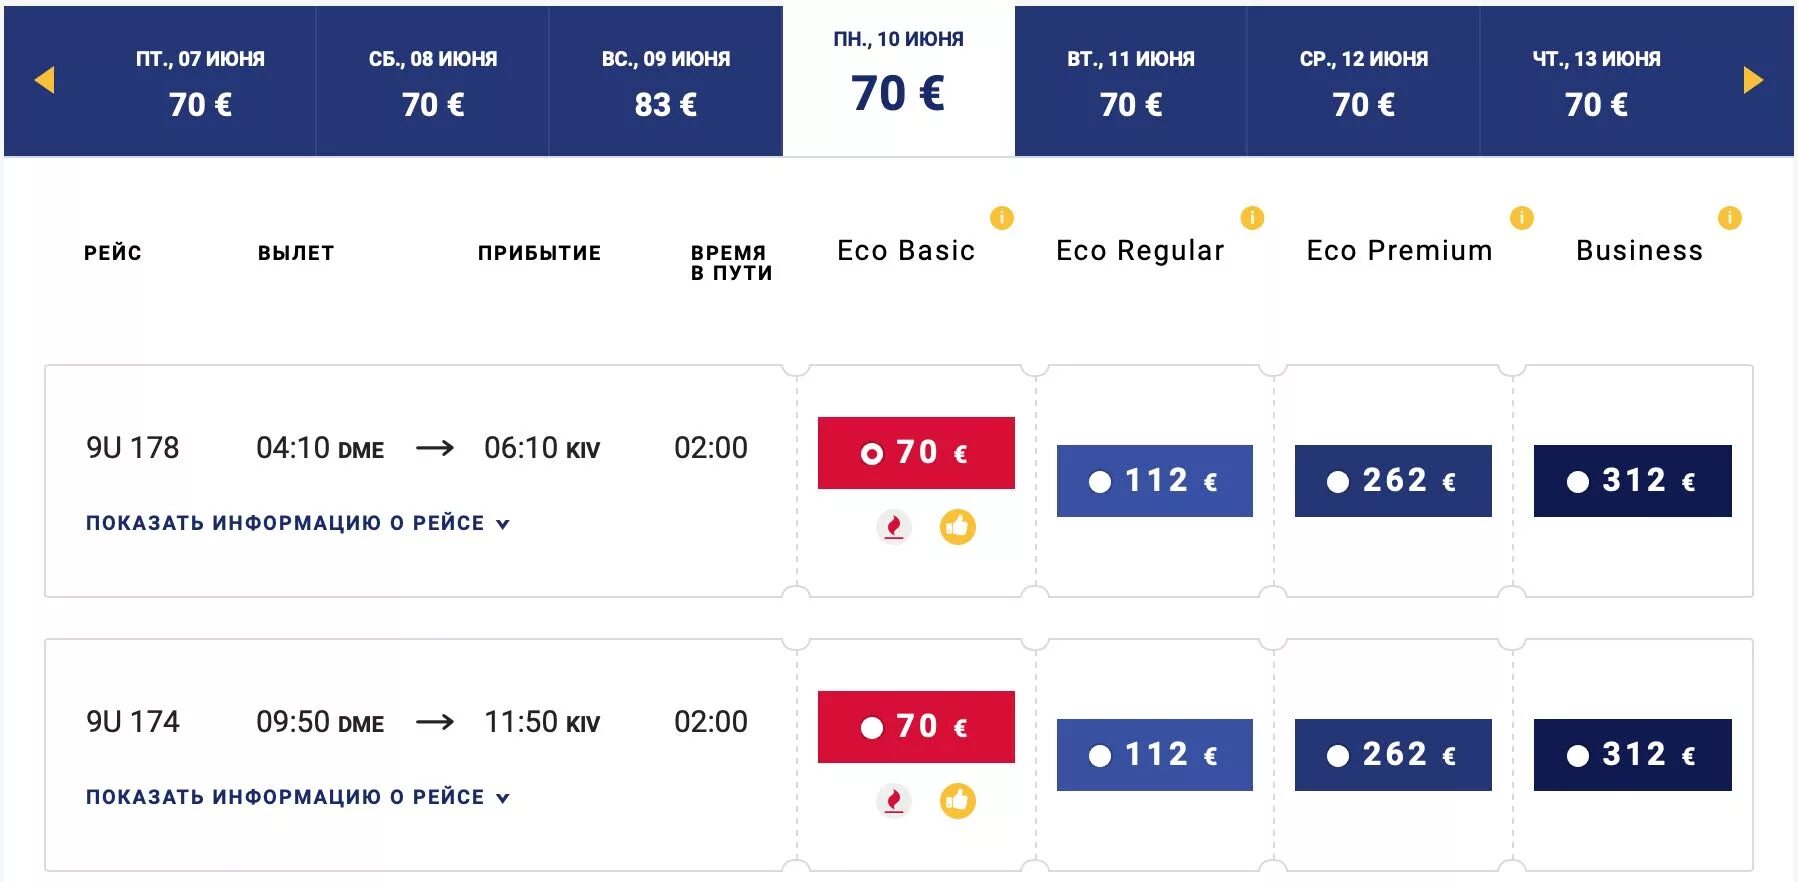Click the flame icon under flight 9U 178
Screen dimensions: 1798x882
coord(894,526)
